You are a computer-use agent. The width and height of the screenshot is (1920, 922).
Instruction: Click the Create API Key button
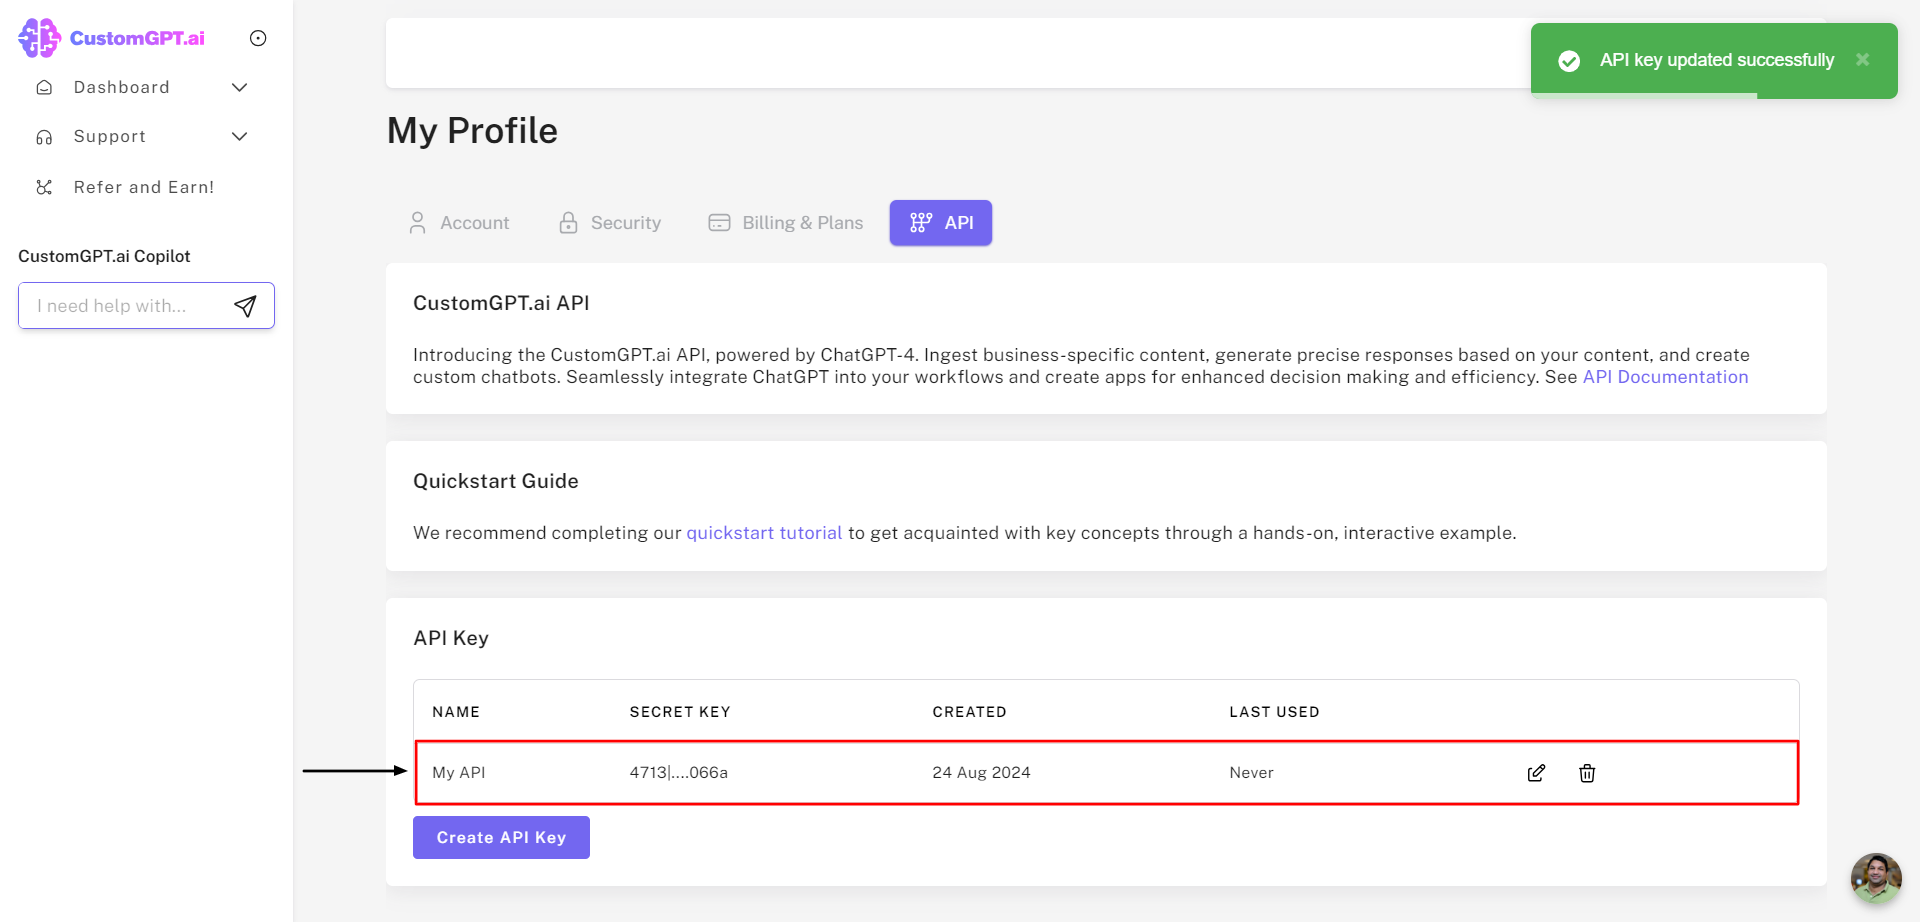click(501, 837)
